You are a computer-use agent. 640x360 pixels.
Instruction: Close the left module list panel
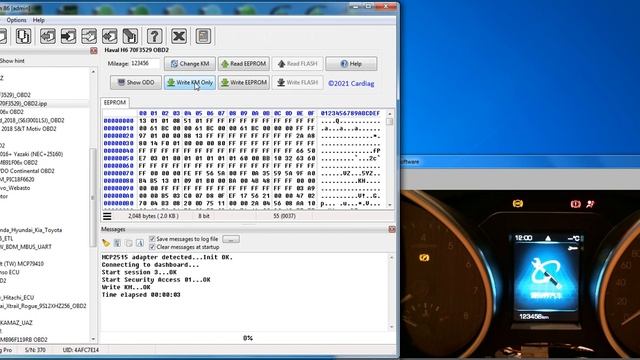coord(93,51)
